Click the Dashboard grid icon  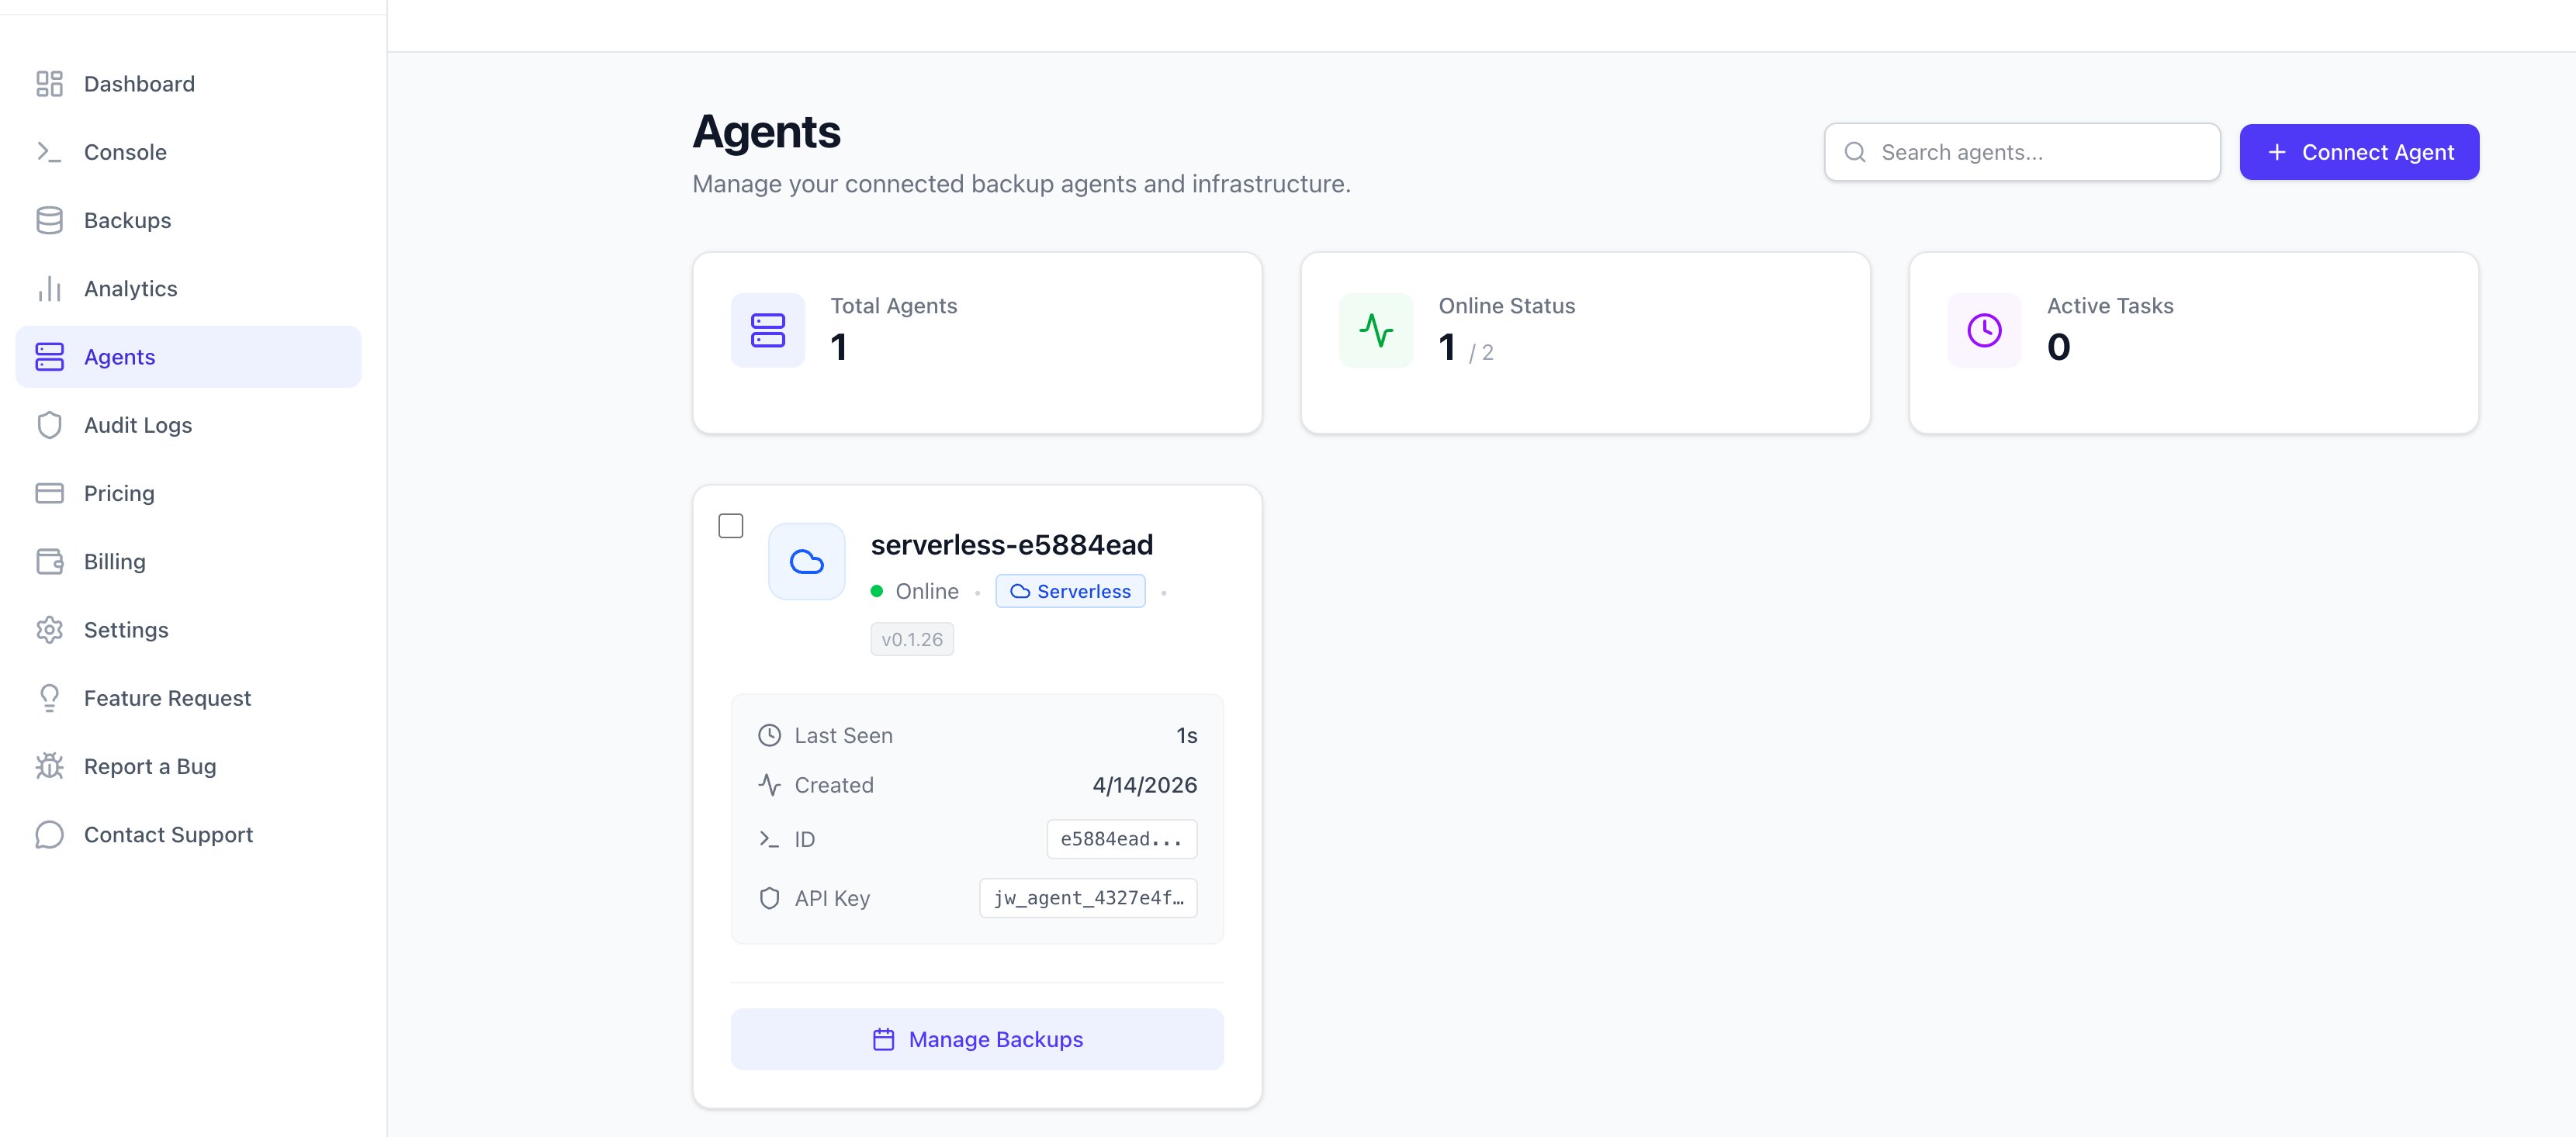49,84
